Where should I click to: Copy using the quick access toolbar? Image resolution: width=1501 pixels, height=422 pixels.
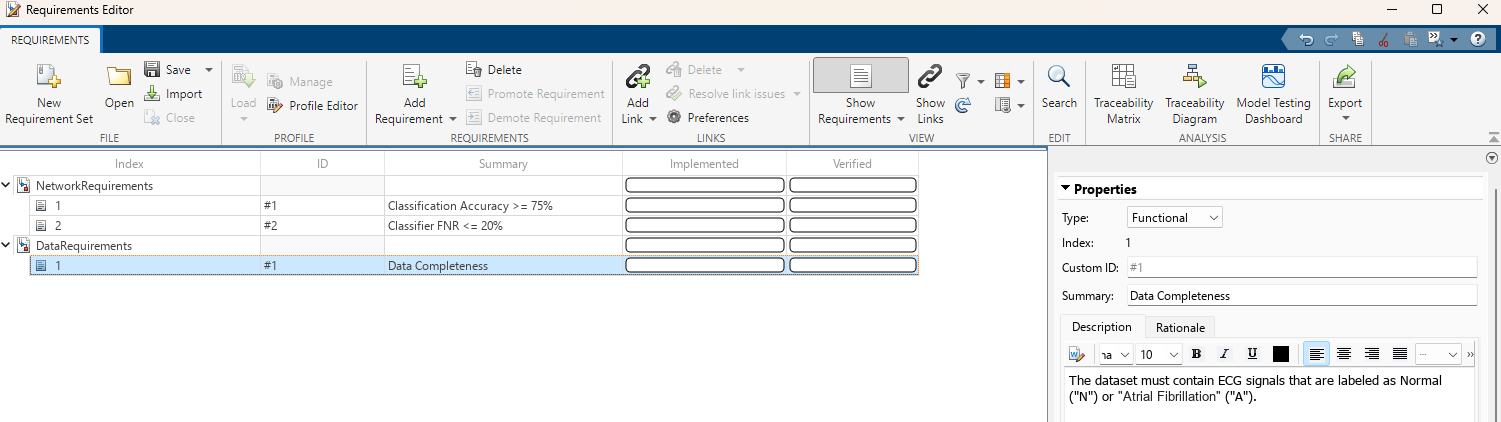pyautogui.click(x=1358, y=40)
